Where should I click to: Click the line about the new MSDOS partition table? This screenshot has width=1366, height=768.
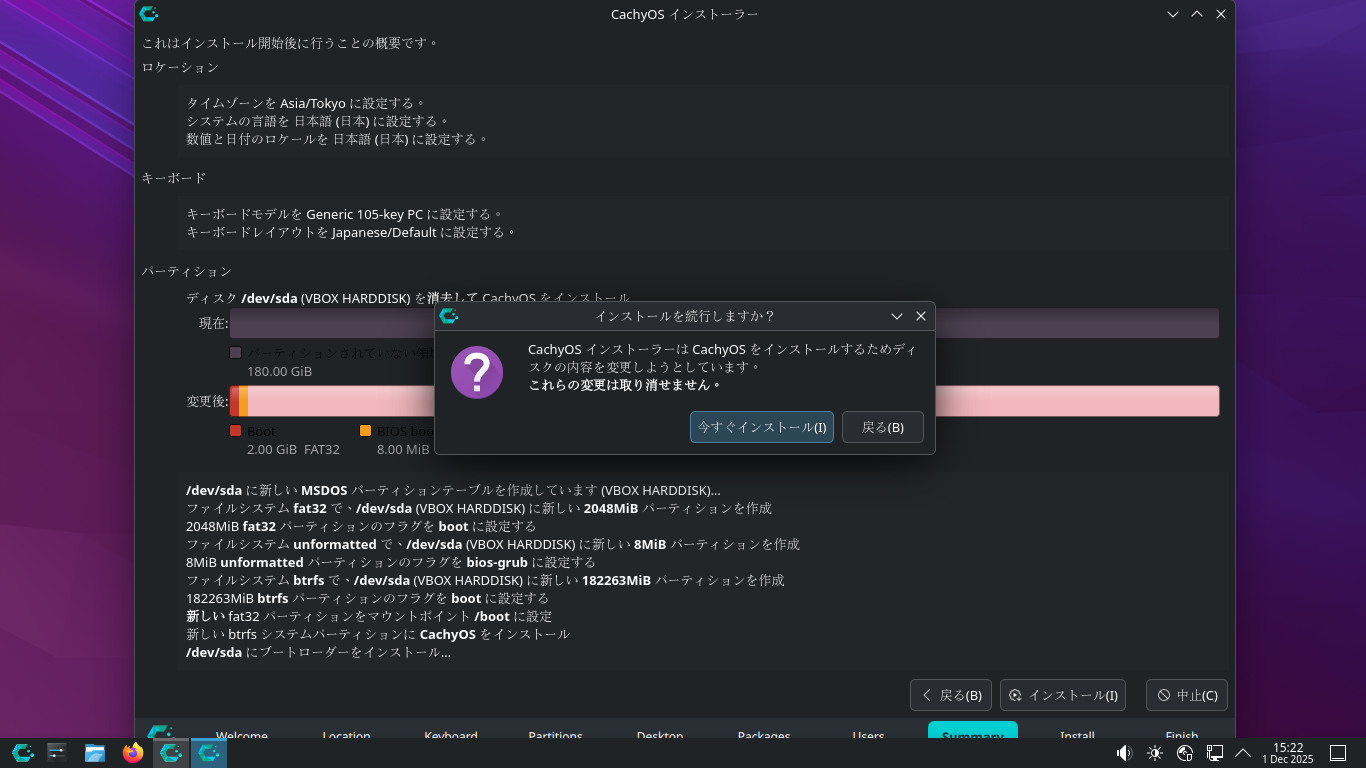pyautogui.click(x=453, y=490)
